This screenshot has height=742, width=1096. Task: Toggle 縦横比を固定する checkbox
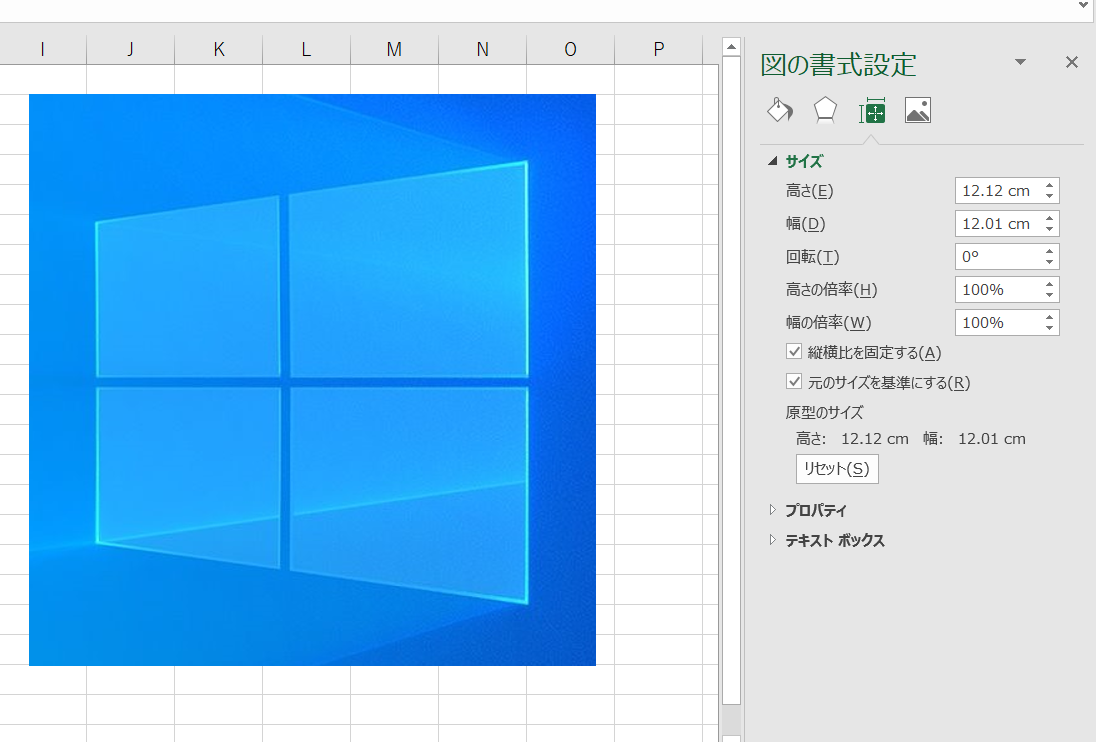(793, 351)
